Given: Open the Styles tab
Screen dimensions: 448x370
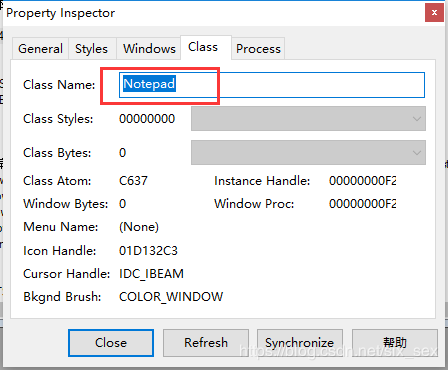Looking at the screenshot, I should click(92, 49).
